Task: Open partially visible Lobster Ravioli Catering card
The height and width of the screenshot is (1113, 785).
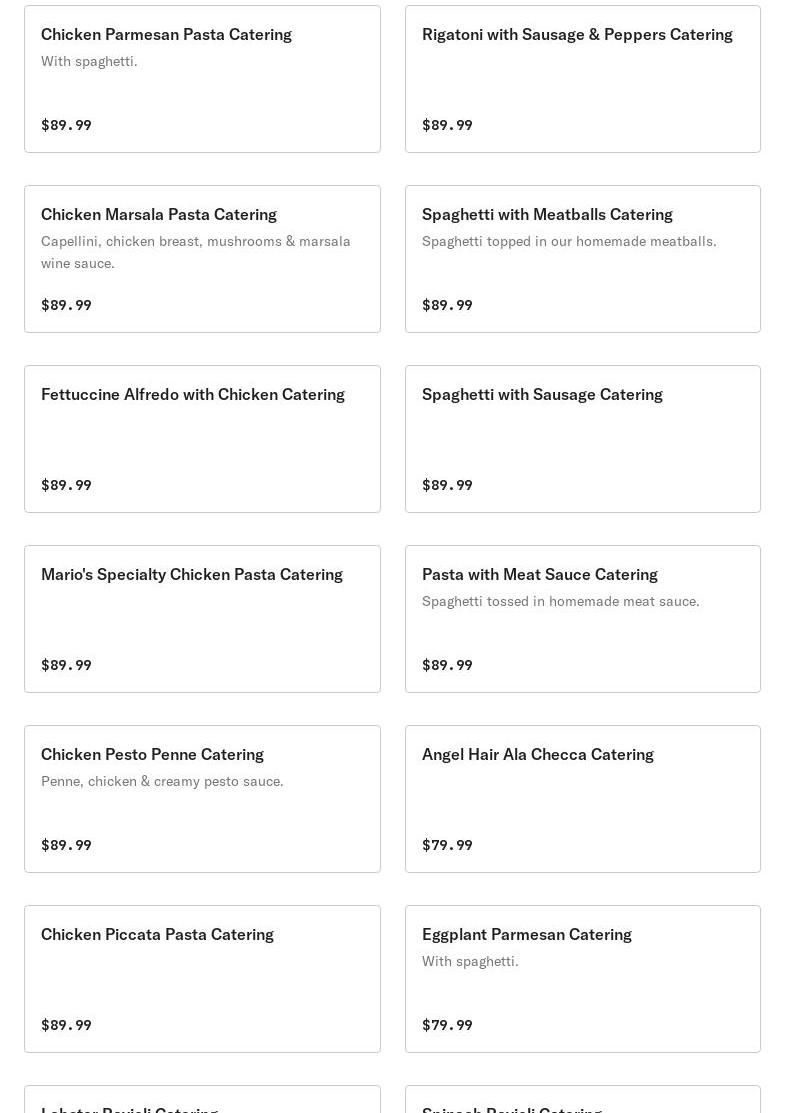Action: (202, 1100)
